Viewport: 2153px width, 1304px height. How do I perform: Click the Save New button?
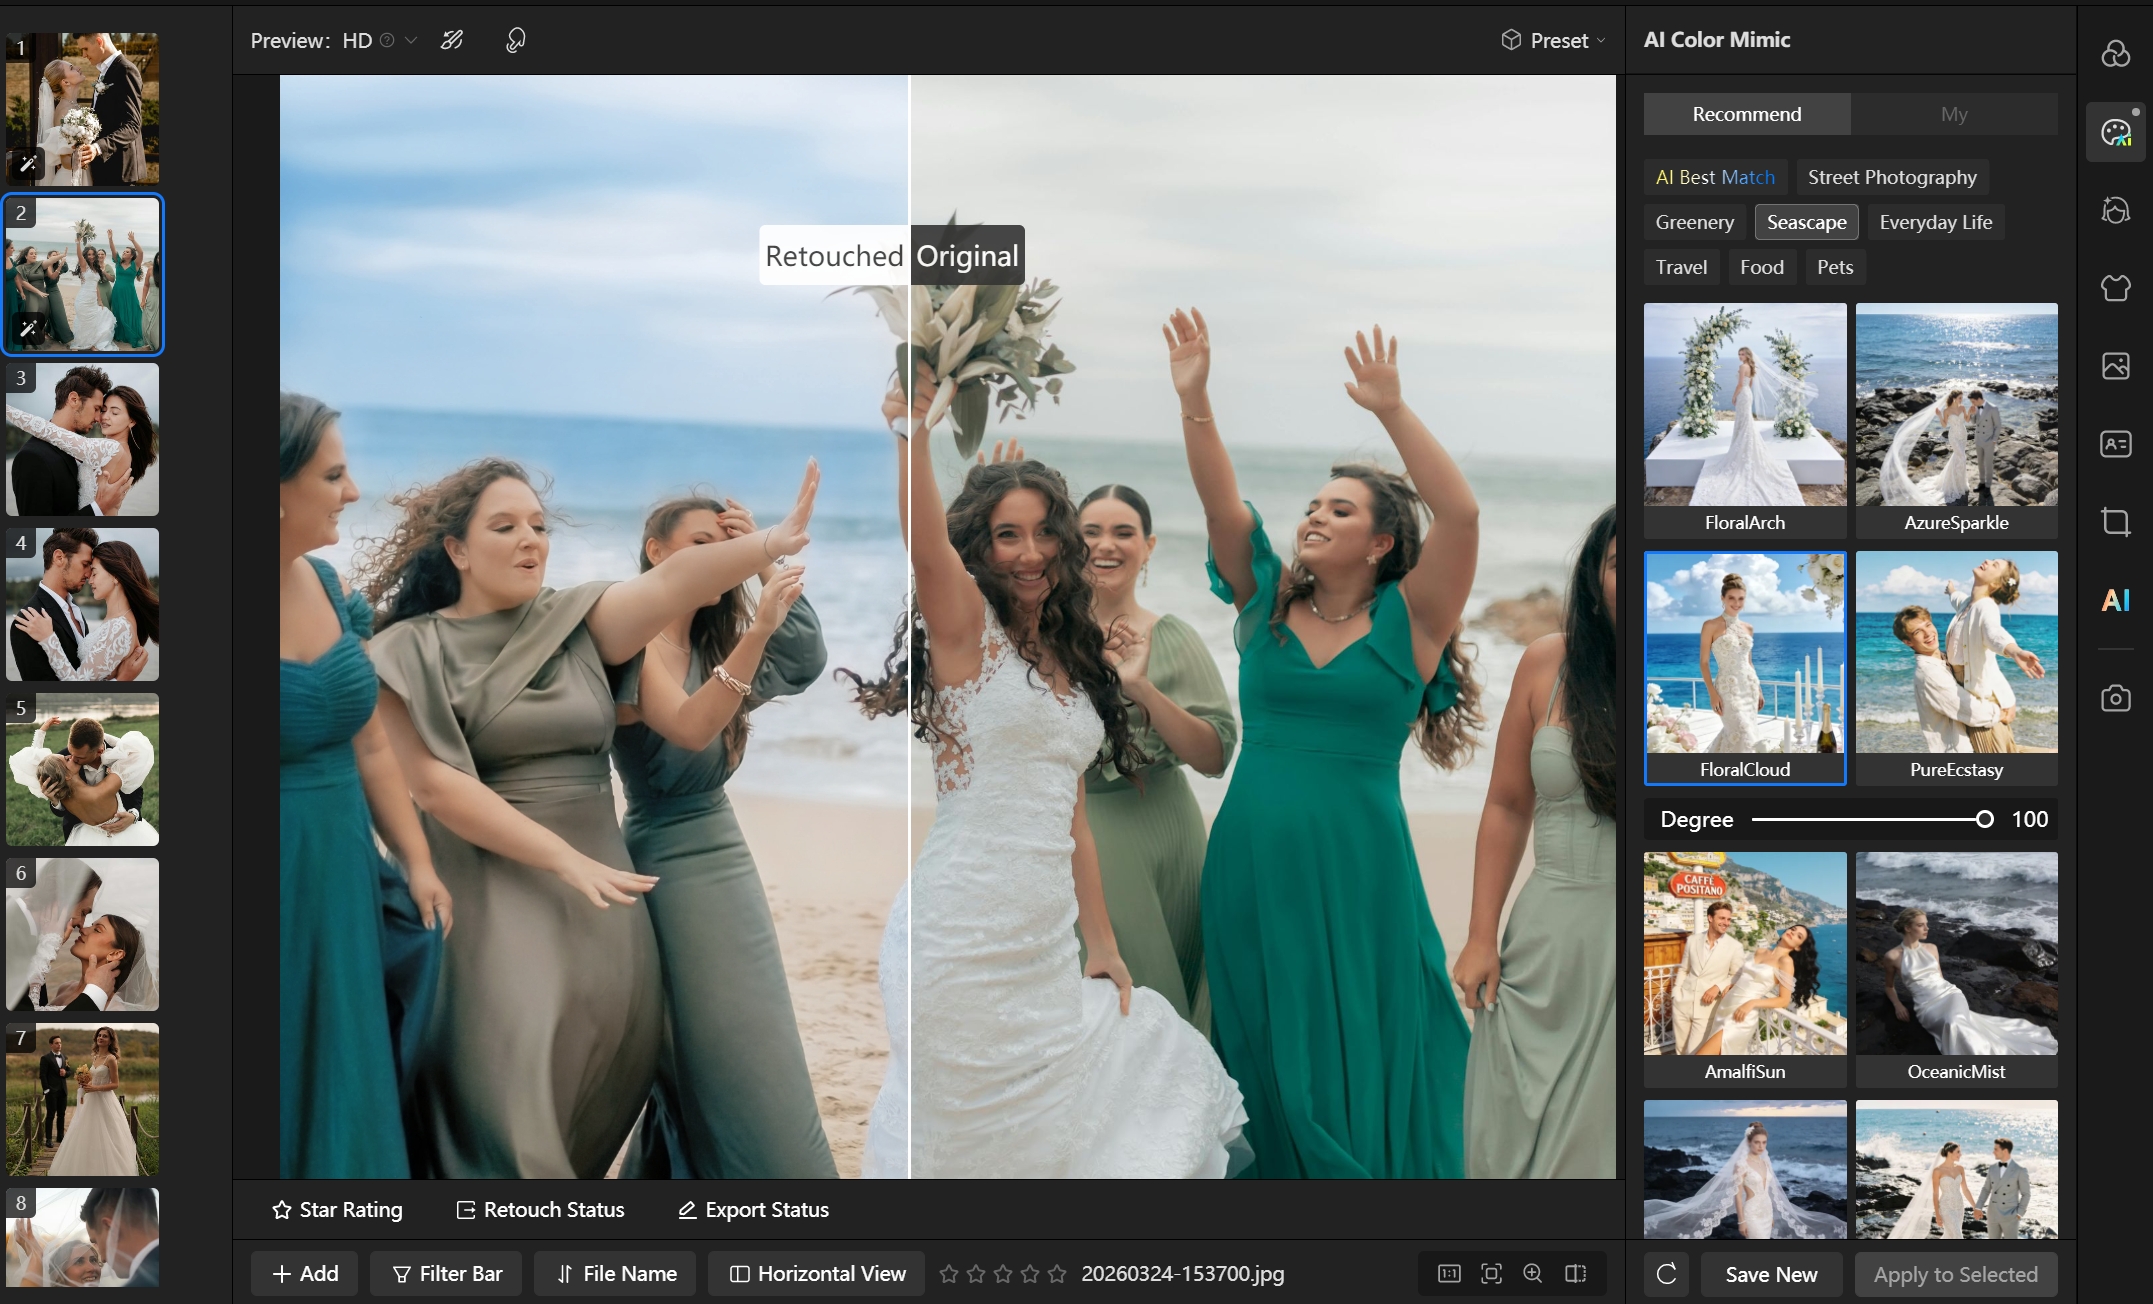pos(1770,1274)
